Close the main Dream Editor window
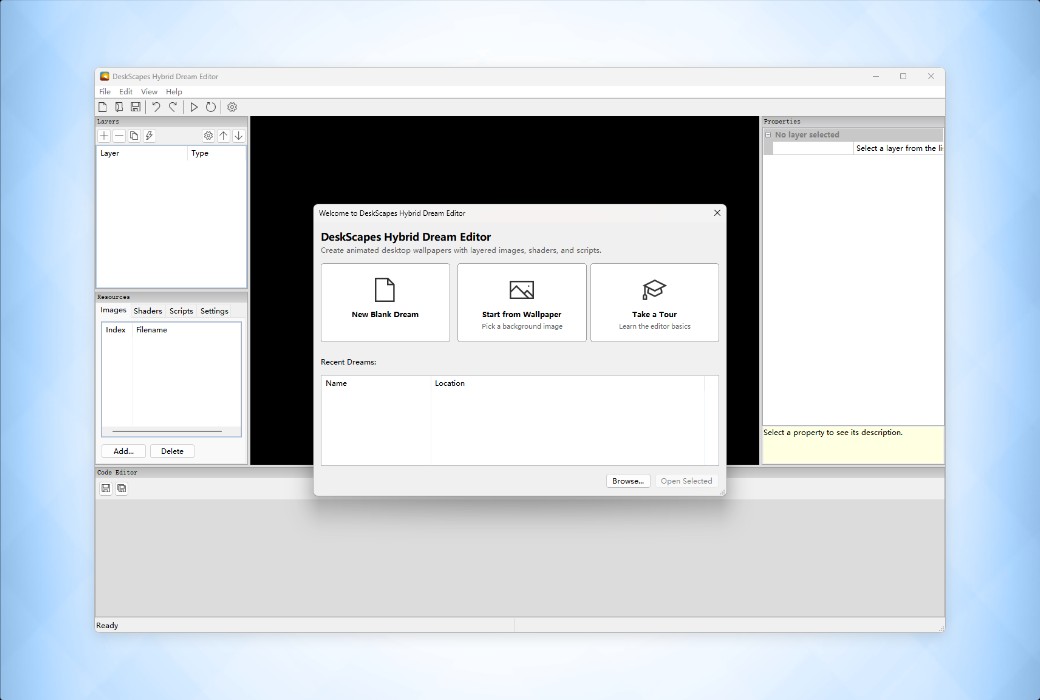1040x700 pixels. [931, 76]
